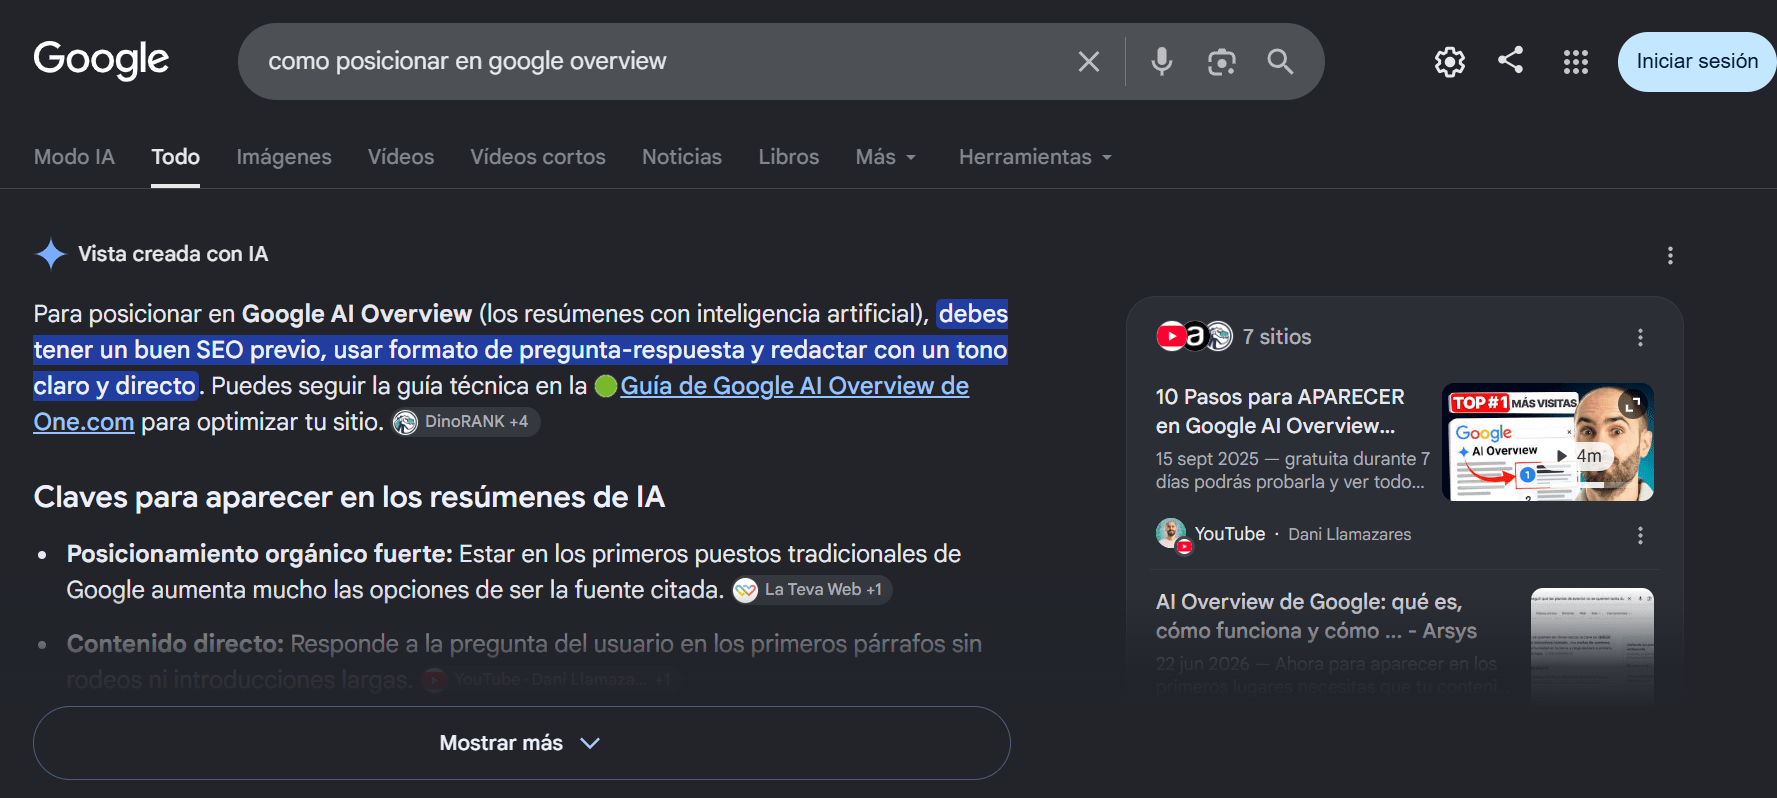Click the Arsys article thumbnail
The image size is (1777, 798).
[x=1592, y=646]
